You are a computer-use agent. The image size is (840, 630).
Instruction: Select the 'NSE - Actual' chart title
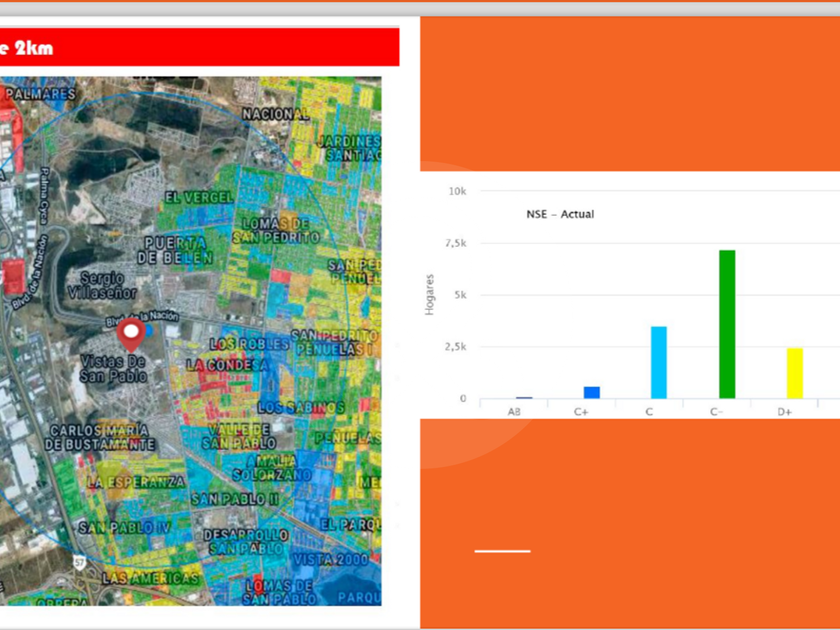click(560, 214)
